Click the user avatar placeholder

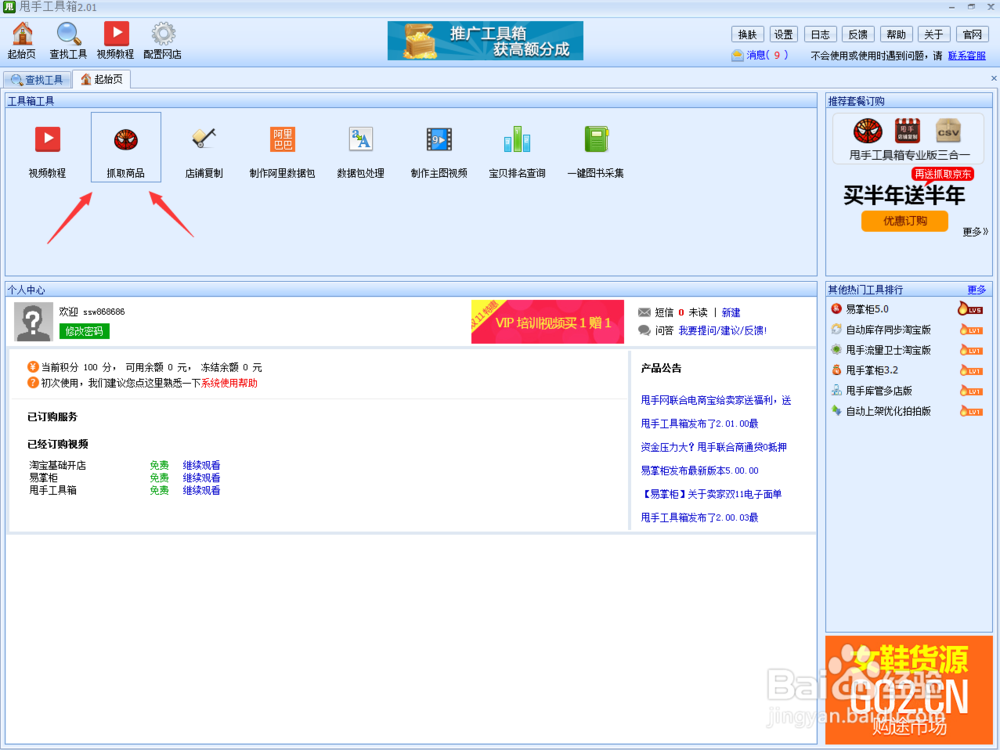tap(33, 322)
